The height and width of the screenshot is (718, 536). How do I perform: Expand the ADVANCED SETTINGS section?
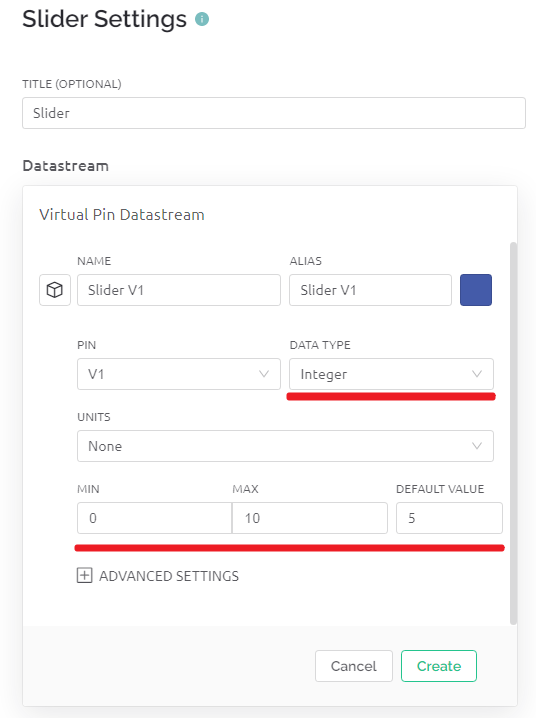coord(158,576)
